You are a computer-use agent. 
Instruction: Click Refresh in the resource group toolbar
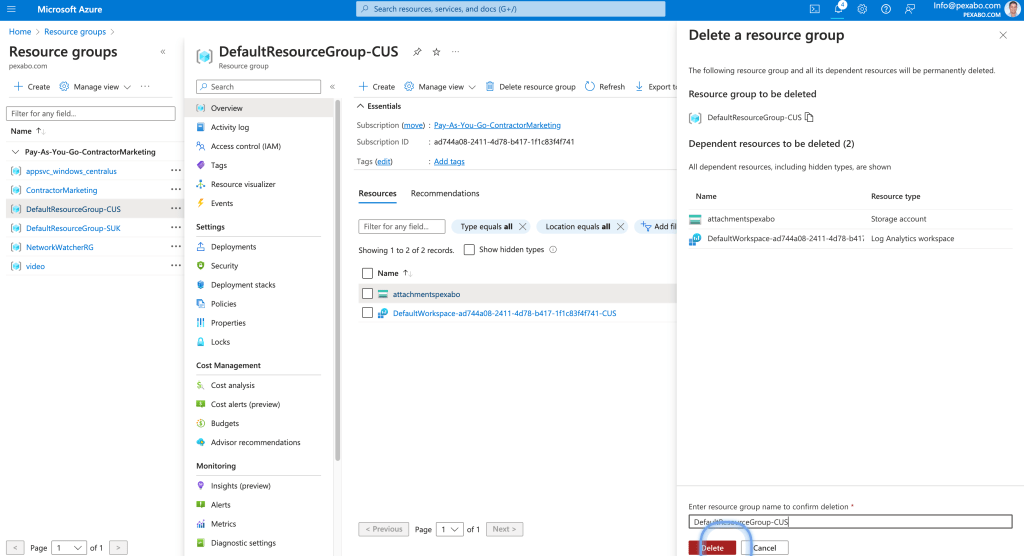click(605, 86)
